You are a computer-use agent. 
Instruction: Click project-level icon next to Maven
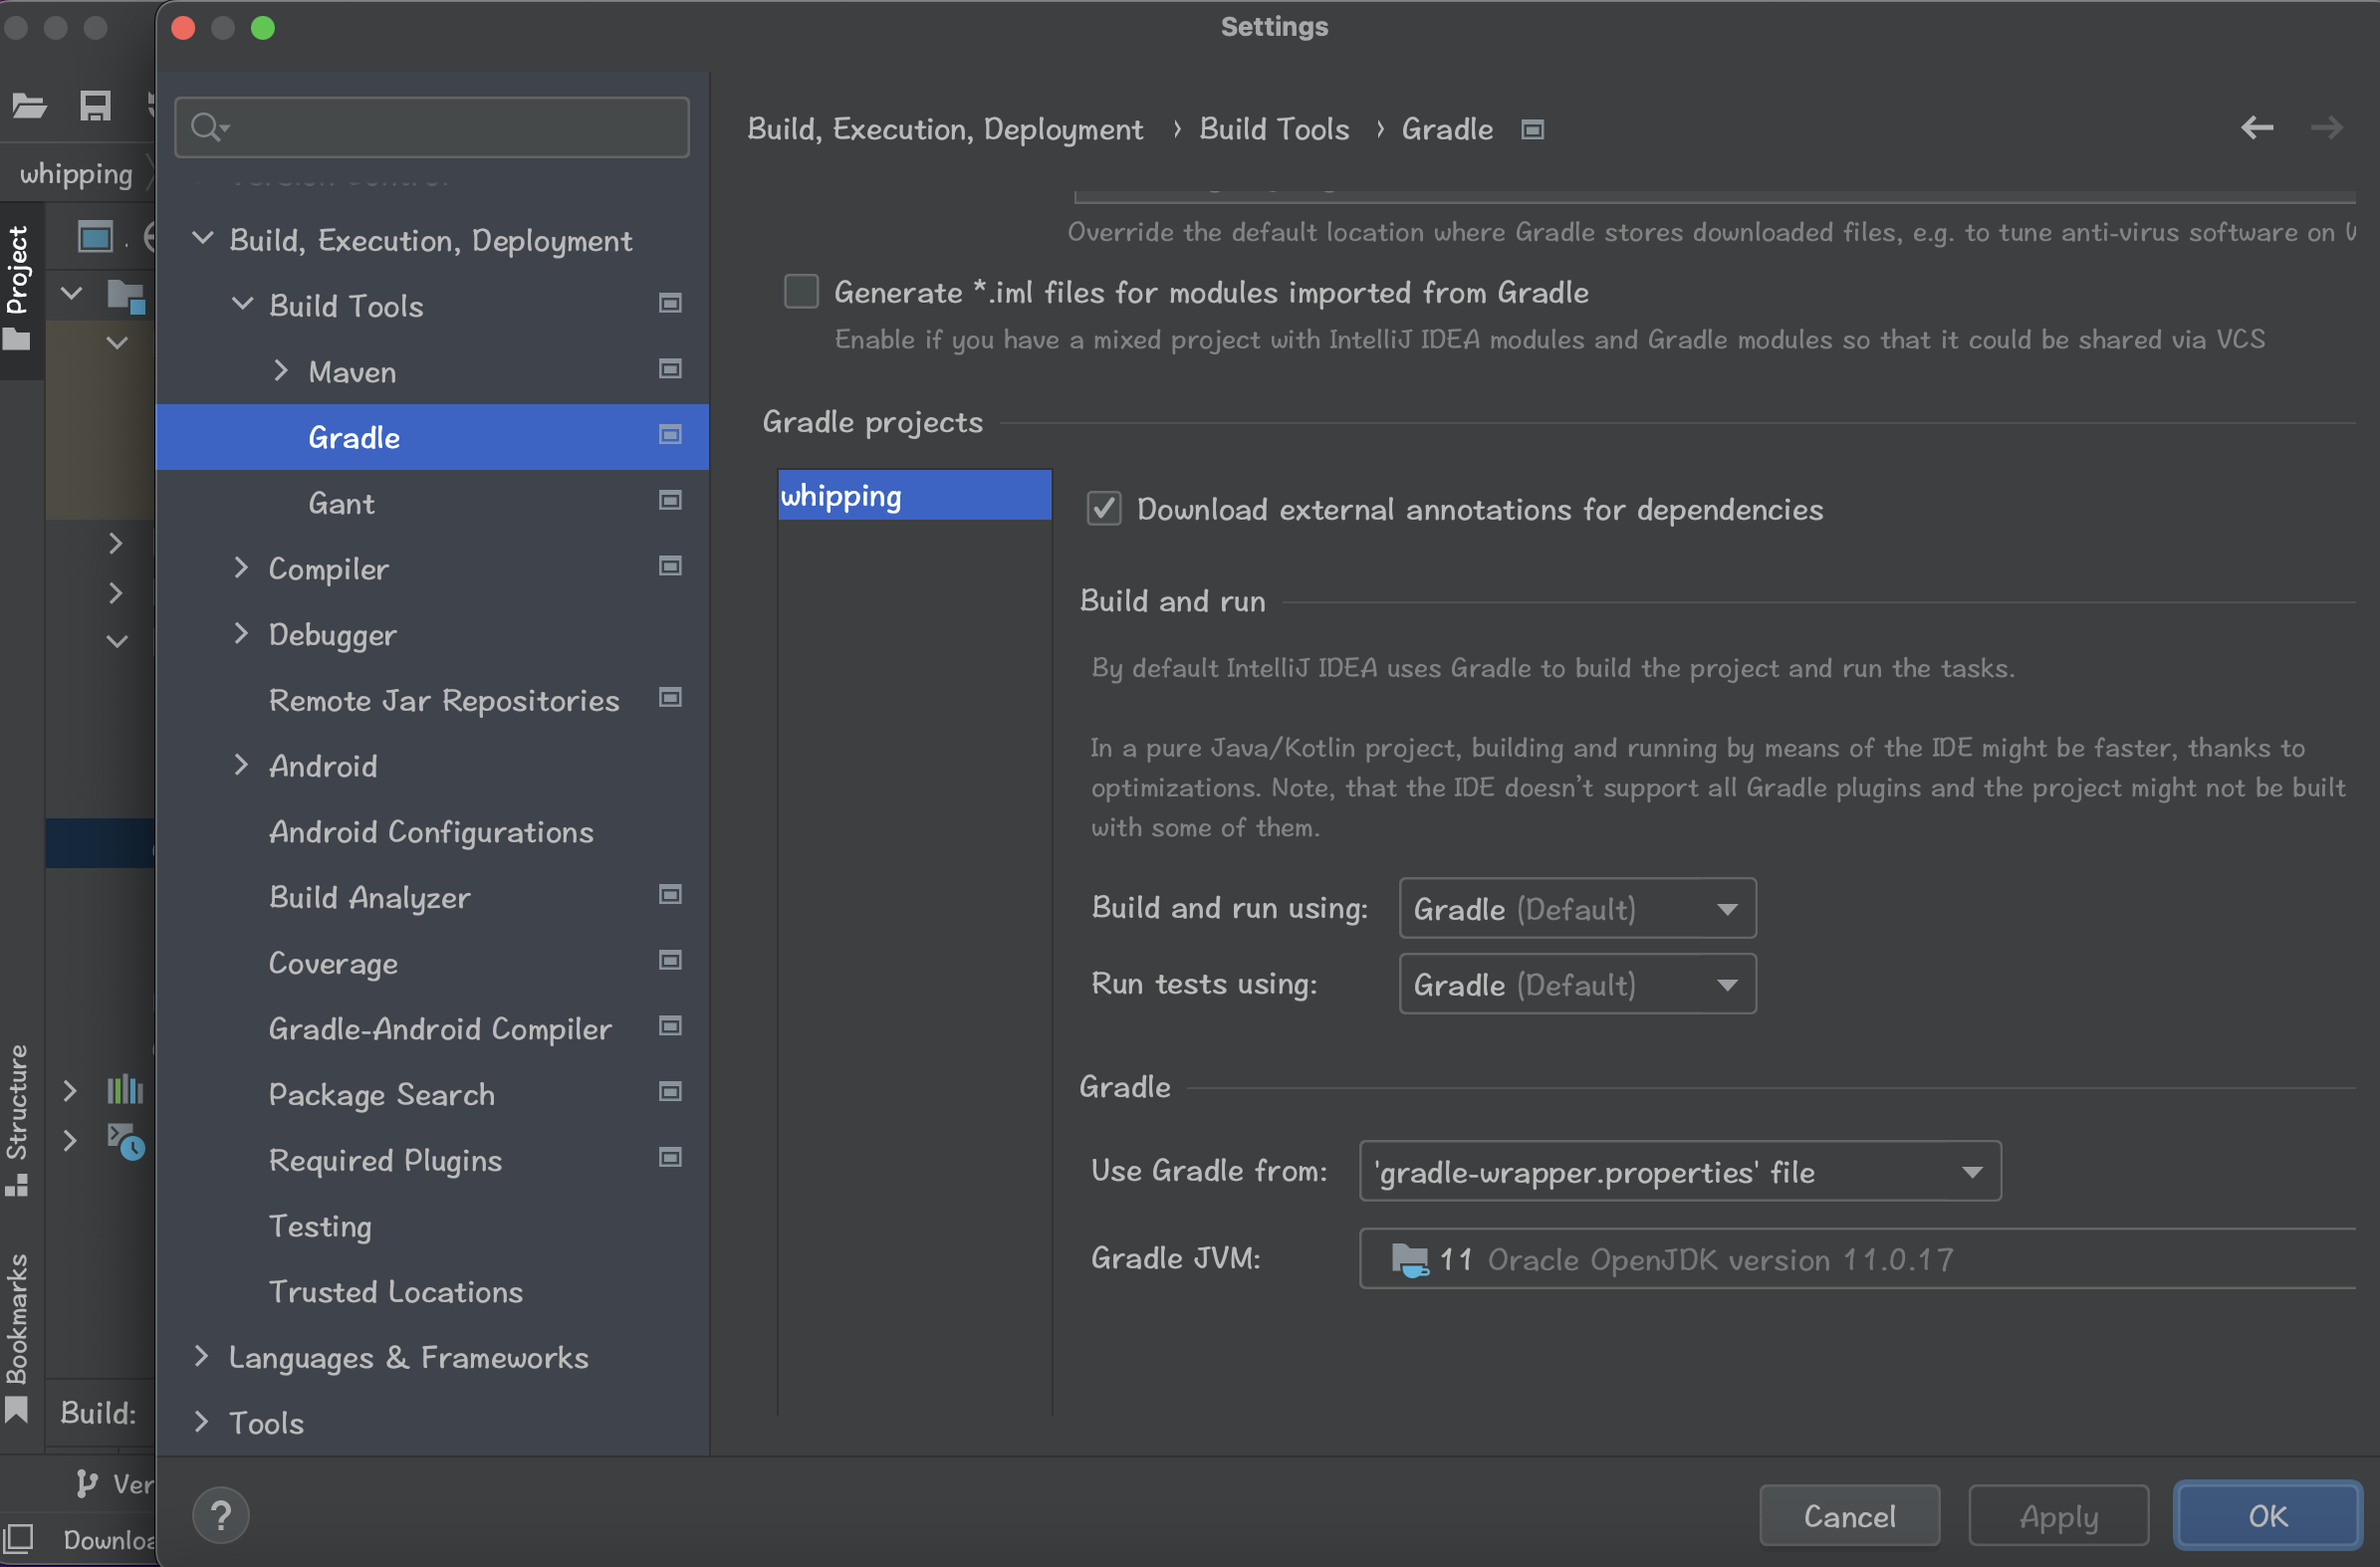[670, 369]
